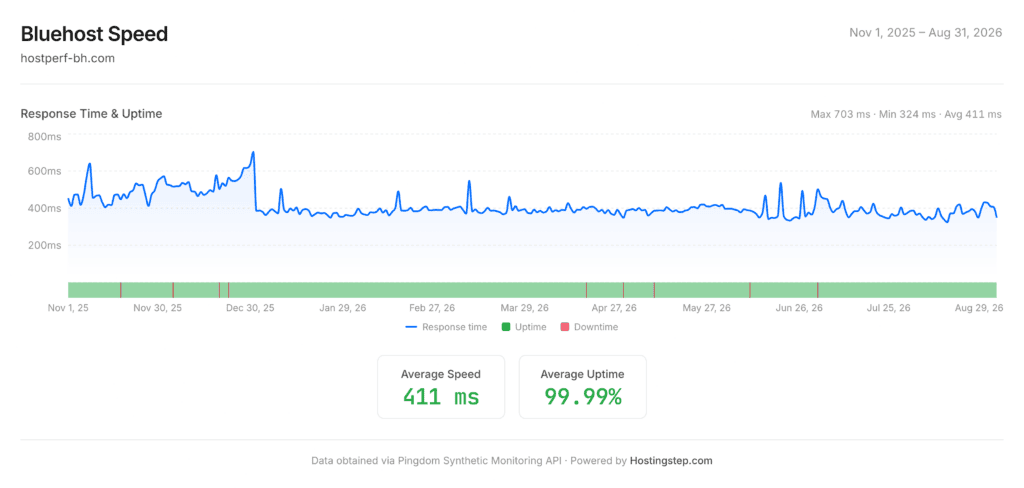Click the 800ms y-axis label
The width and height of the screenshot is (1024, 488).
[44, 137]
